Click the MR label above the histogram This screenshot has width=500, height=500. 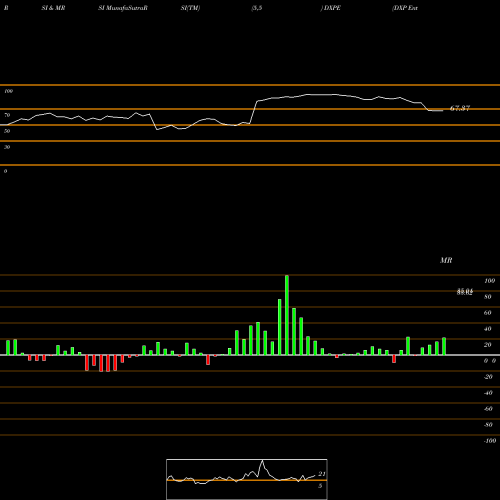click(x=446, y=260)
